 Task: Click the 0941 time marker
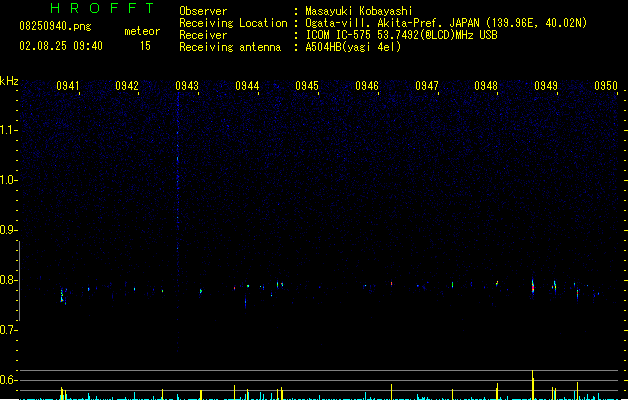(67, 86)
